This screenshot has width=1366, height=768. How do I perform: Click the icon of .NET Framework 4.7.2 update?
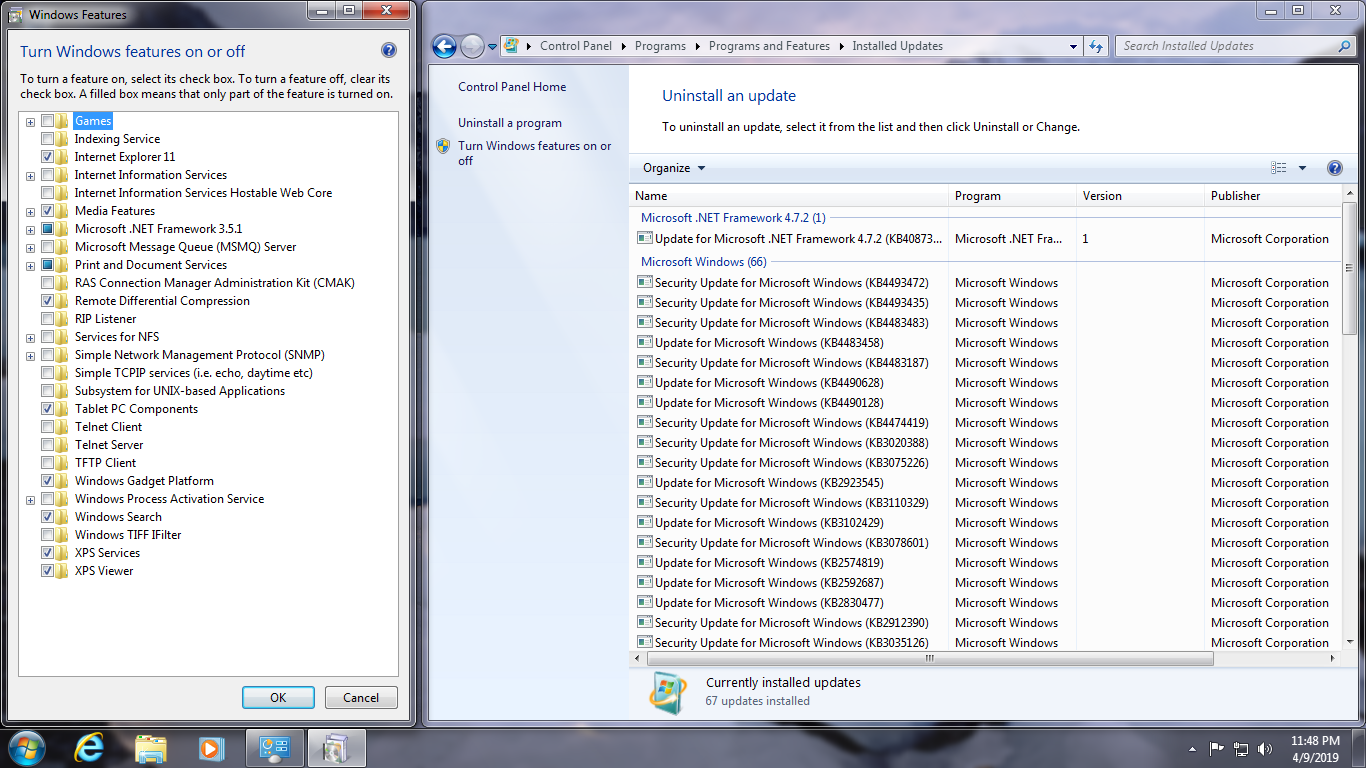(644, 238)
